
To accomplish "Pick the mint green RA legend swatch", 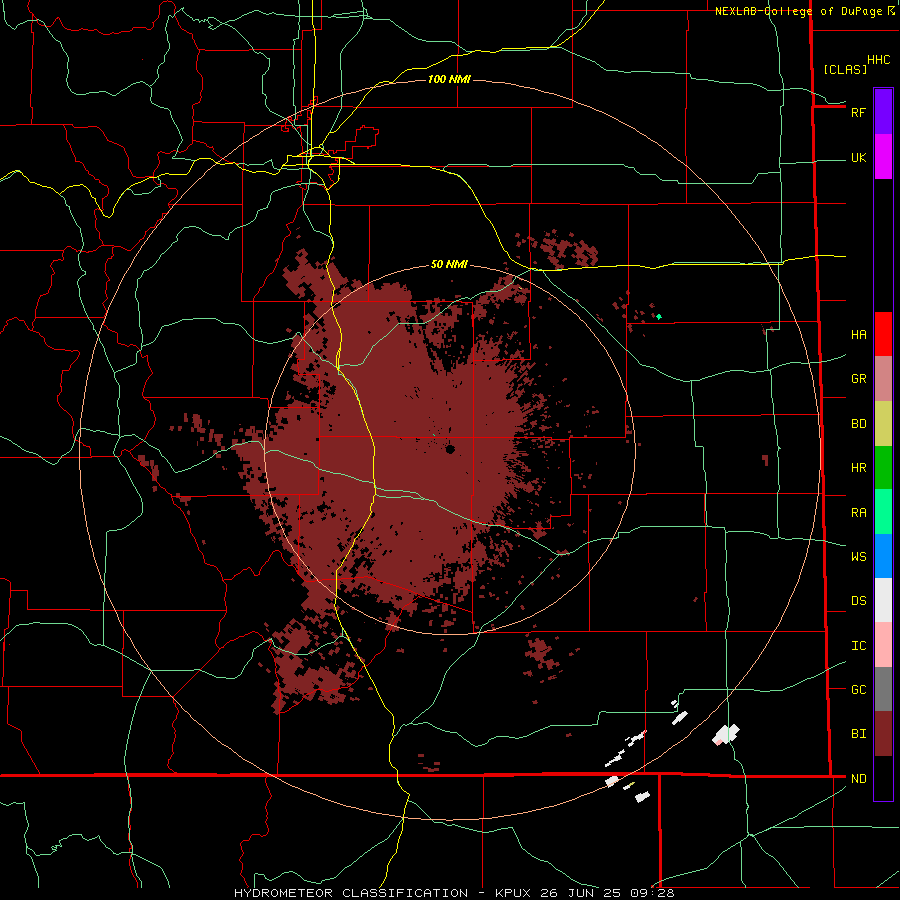I will click(883, 512).
